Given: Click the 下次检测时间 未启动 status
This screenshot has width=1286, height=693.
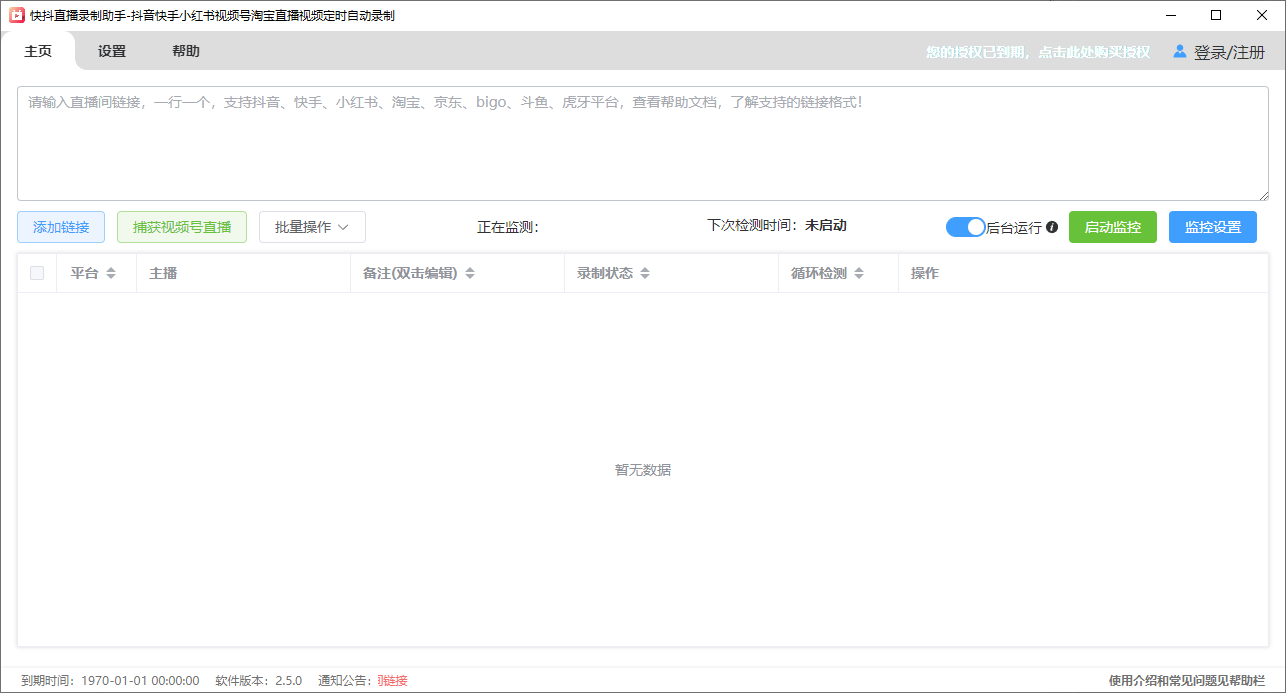Looking at the screenshot, I should [777, 226].
